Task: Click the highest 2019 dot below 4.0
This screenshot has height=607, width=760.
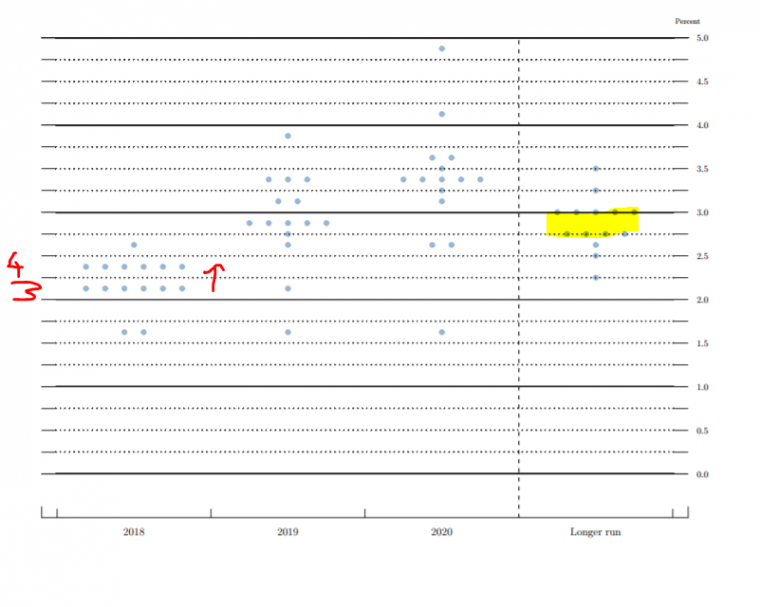Action: pyautogui.click(x=288, y=136)
